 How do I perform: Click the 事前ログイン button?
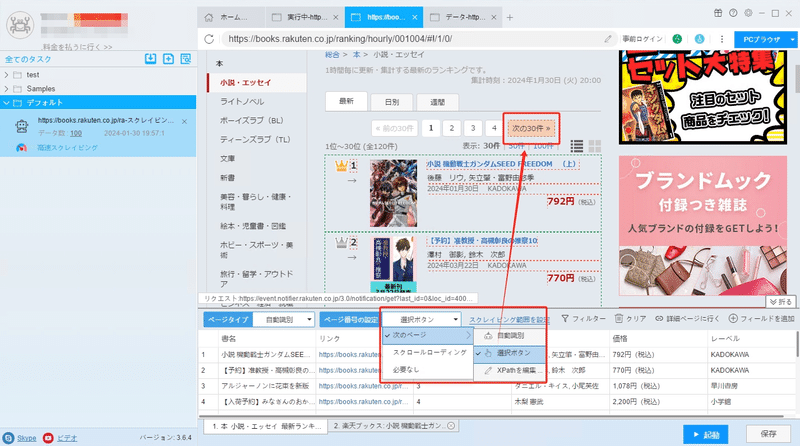point(642,39)
